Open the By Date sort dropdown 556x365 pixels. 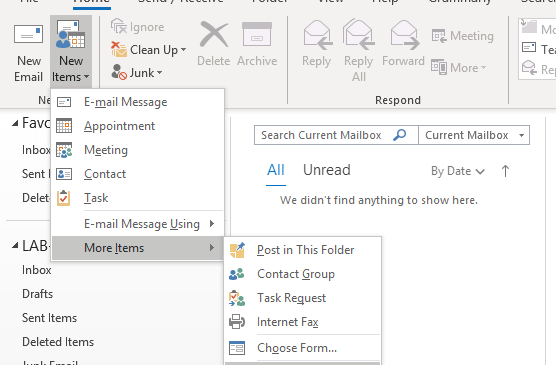(458, 171)
